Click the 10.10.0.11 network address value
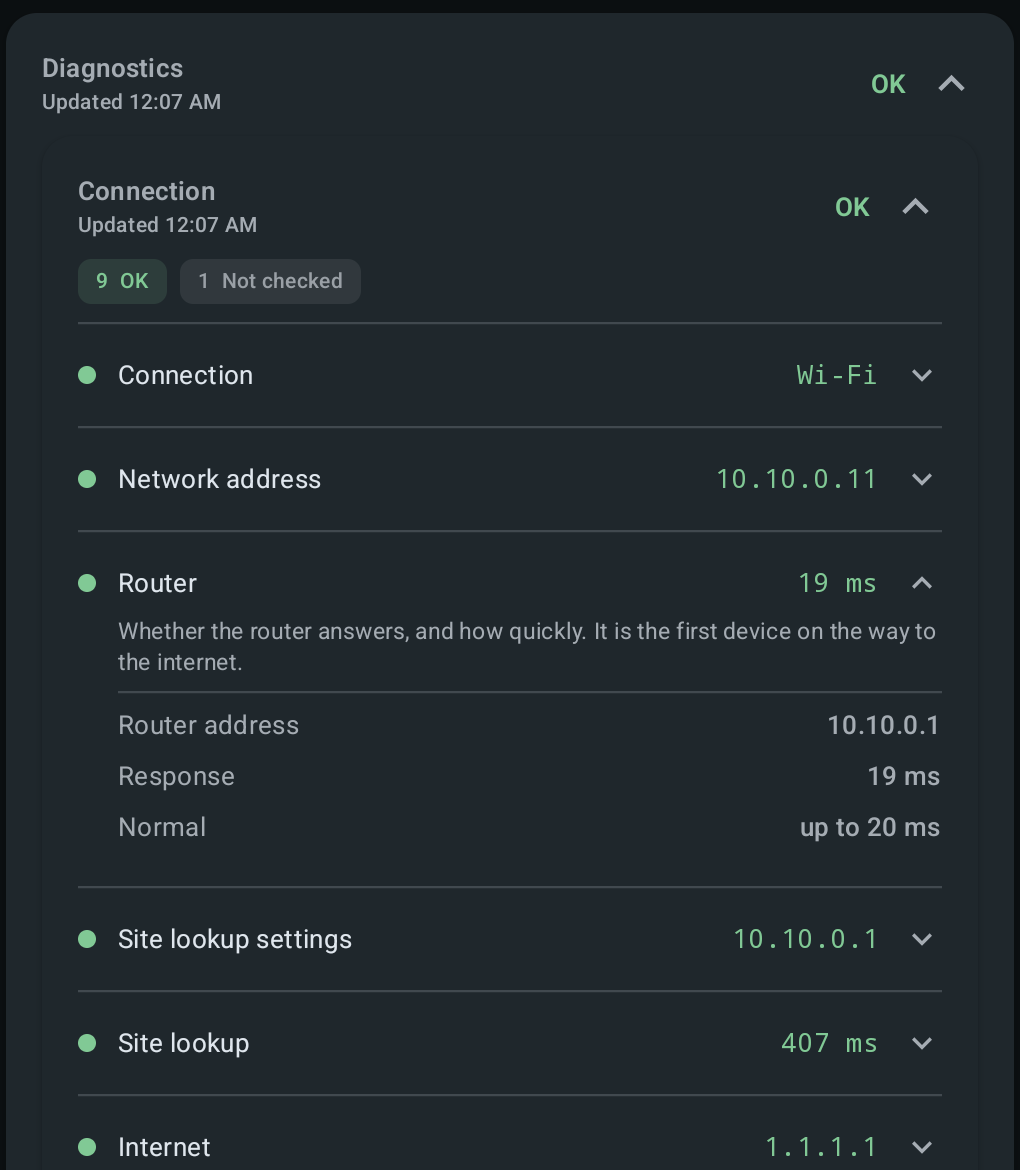Screen dimensions: 1020x1170 [796, 479]
